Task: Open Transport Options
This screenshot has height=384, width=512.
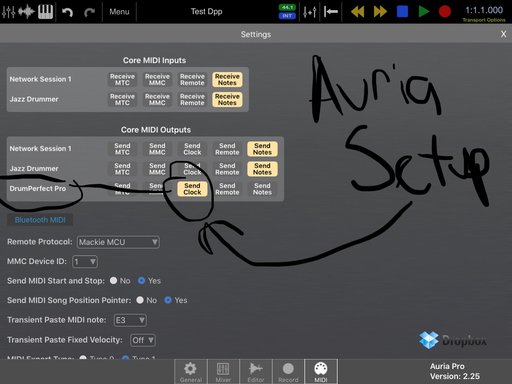Action: pos(484,20)
